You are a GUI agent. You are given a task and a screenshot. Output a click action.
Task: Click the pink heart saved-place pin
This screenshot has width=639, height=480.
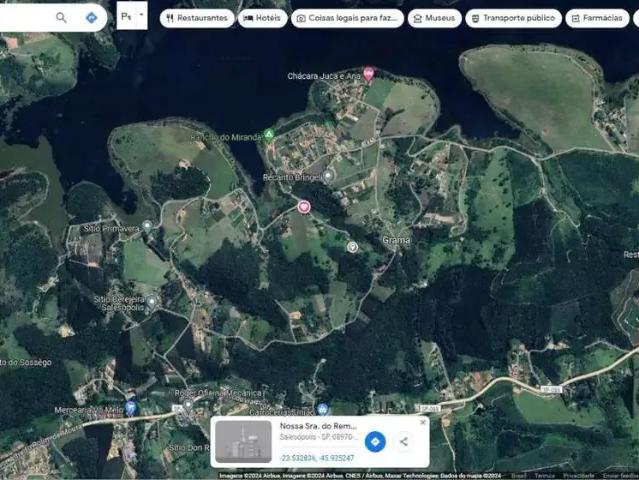tap(304, 206)
